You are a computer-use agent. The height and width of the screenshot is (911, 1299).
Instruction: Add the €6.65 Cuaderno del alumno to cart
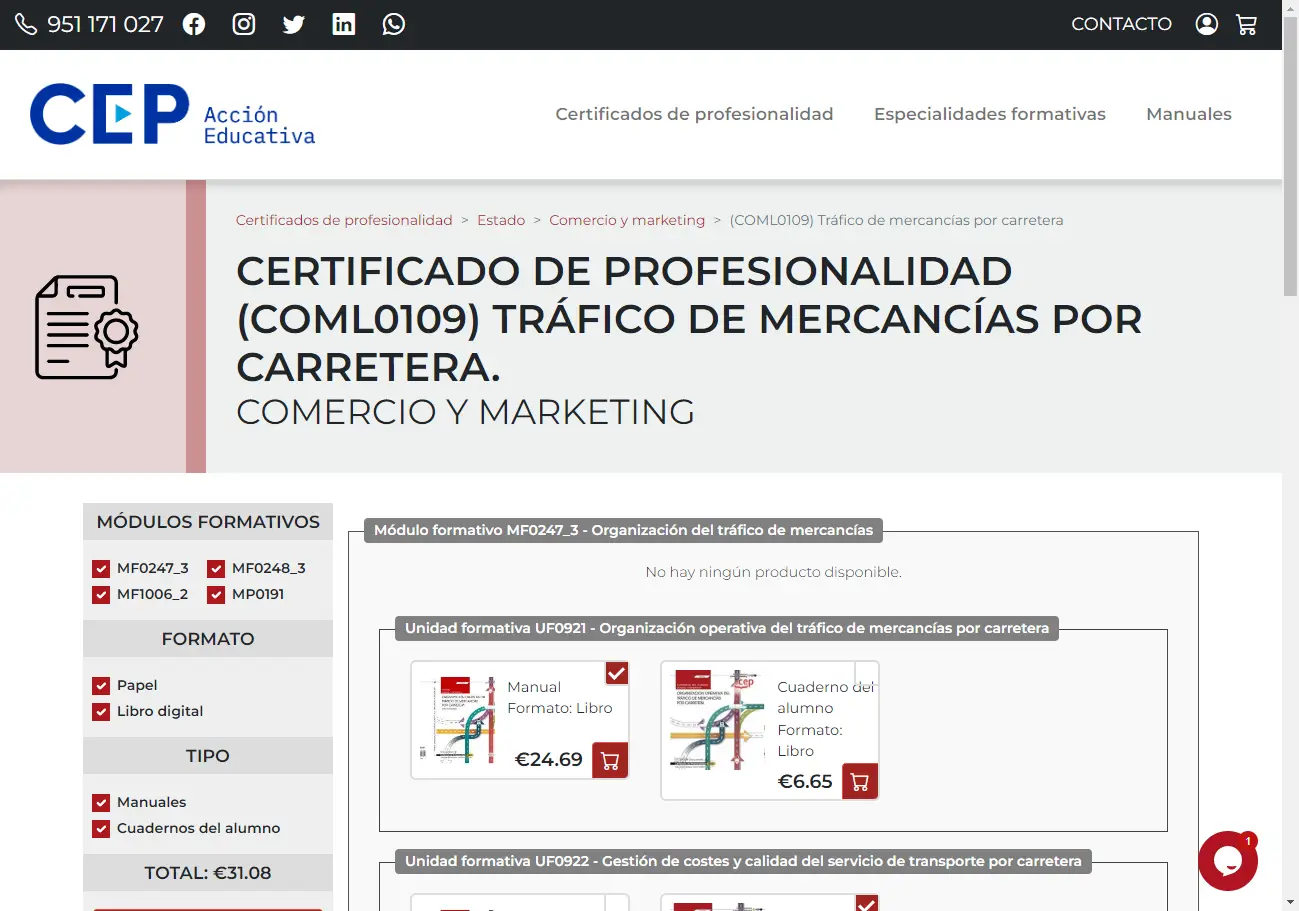coord(860,781)
